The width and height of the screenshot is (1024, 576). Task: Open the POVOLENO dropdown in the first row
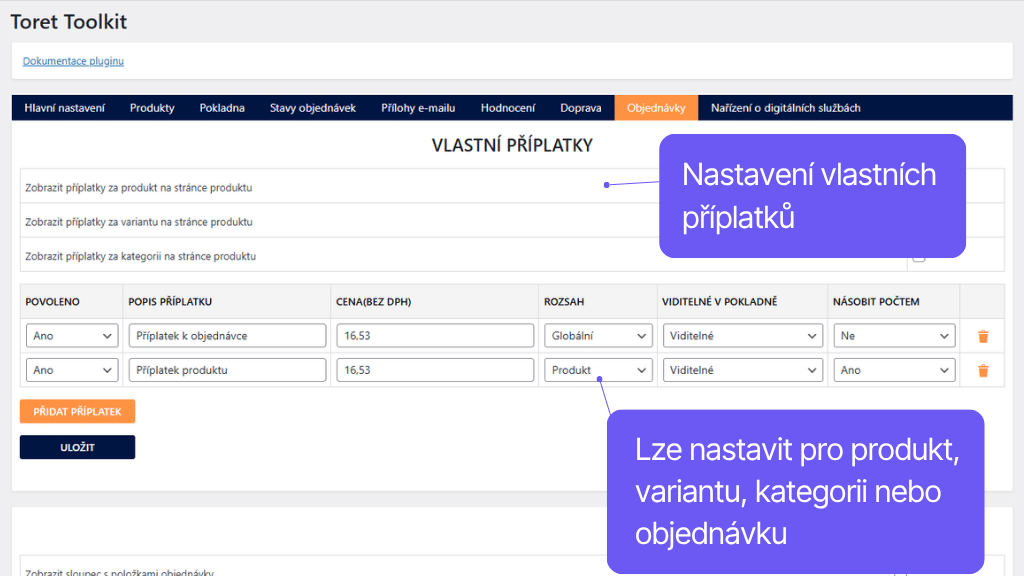[71, 335]
